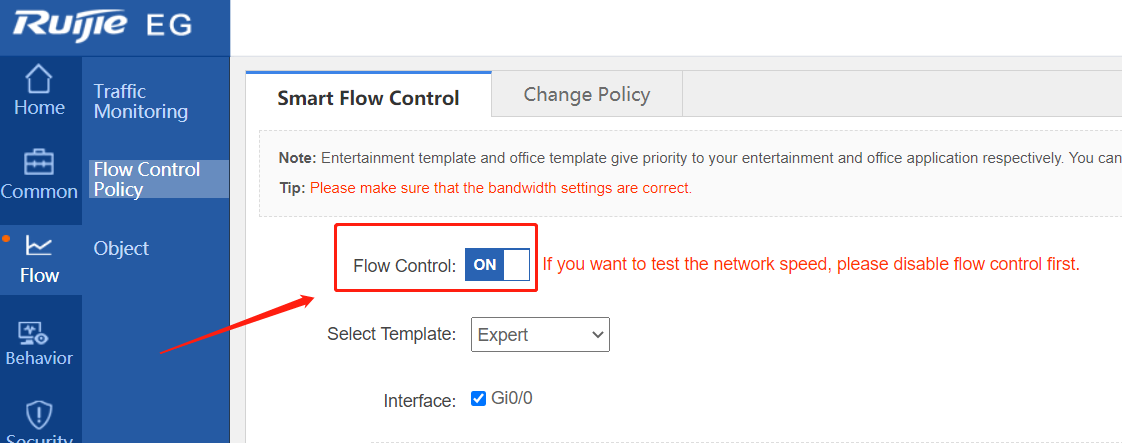Click the Security shield icon
The width and height of the screenshot is (1122, 443).
point(39,415)
